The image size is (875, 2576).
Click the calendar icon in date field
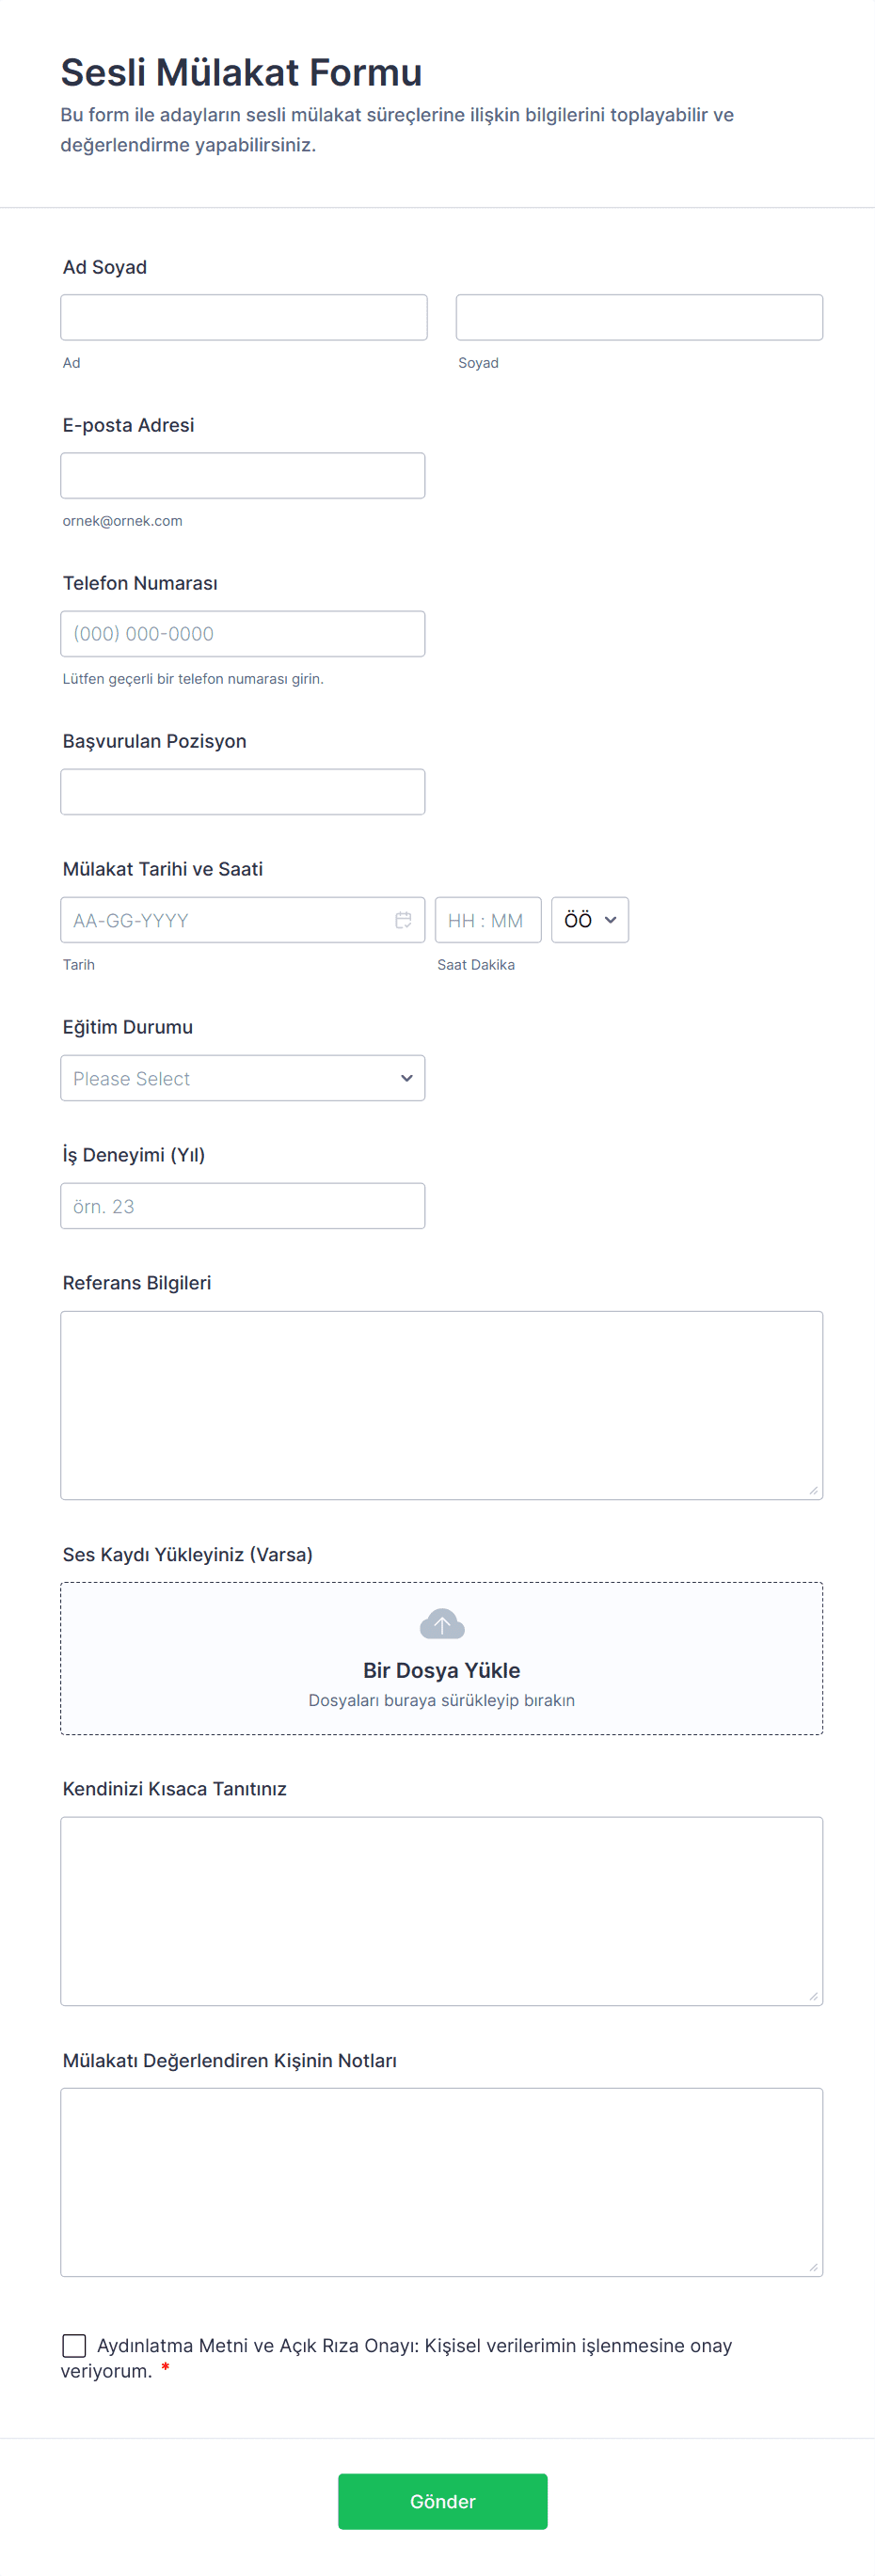tap(403, 920)
